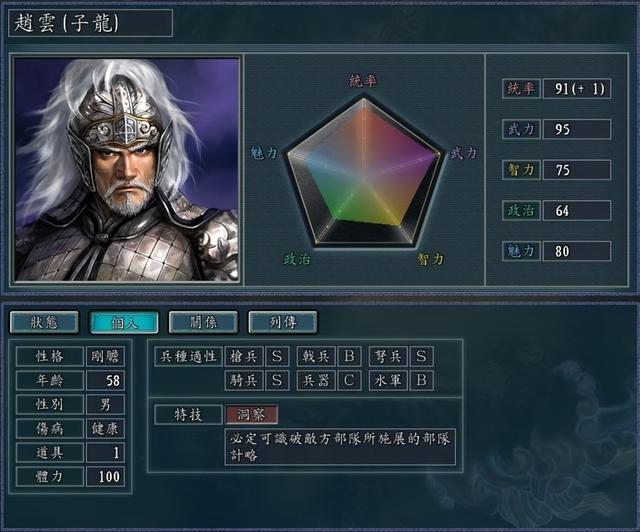Switch to the 狀態 tab
The image size is (640, 532).
44,323
